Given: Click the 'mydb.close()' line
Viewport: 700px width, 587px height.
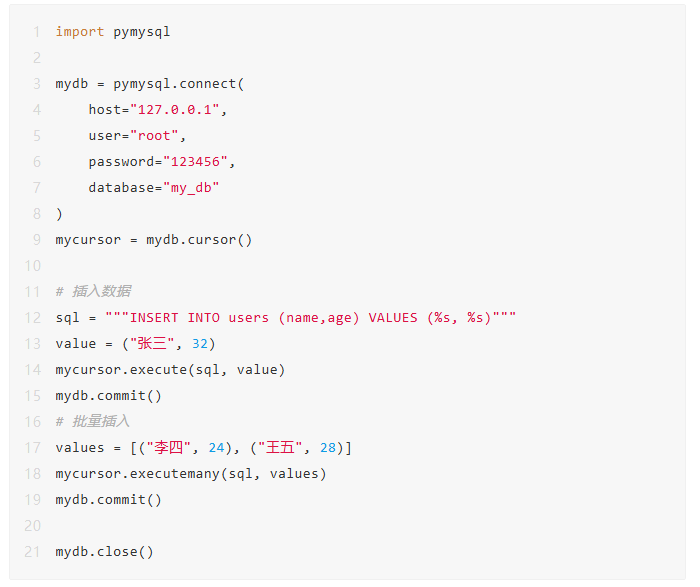Looking at the screenshot, I should 104,552.
